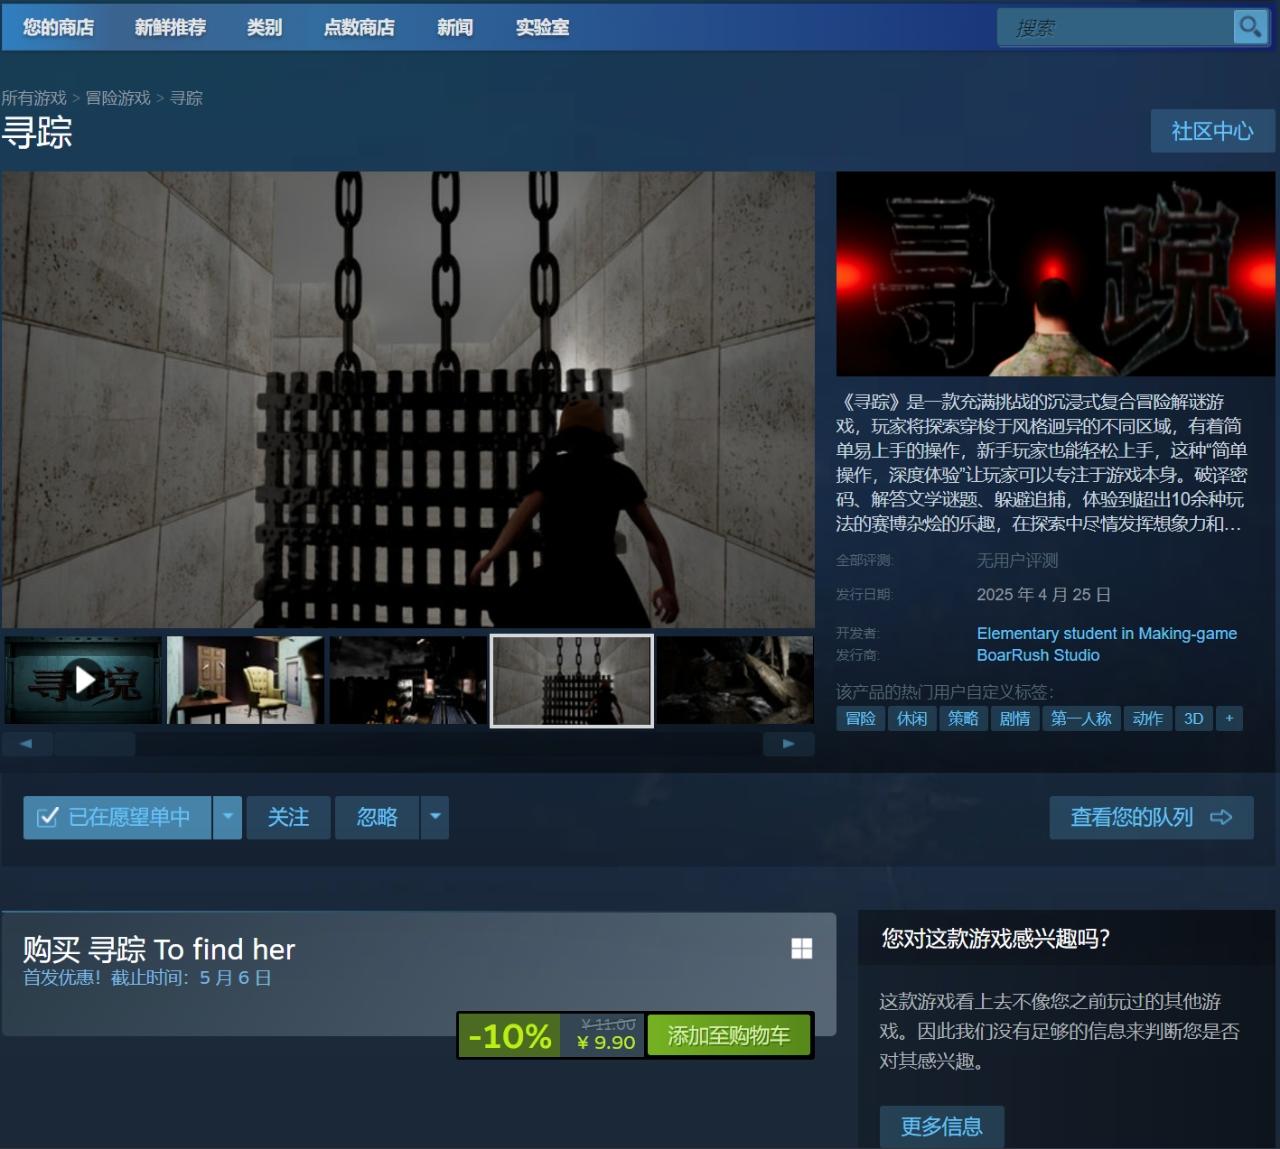Open 寻踪 breadcrumb link
1280x1149 pixels.
click(x=186, y=98)
